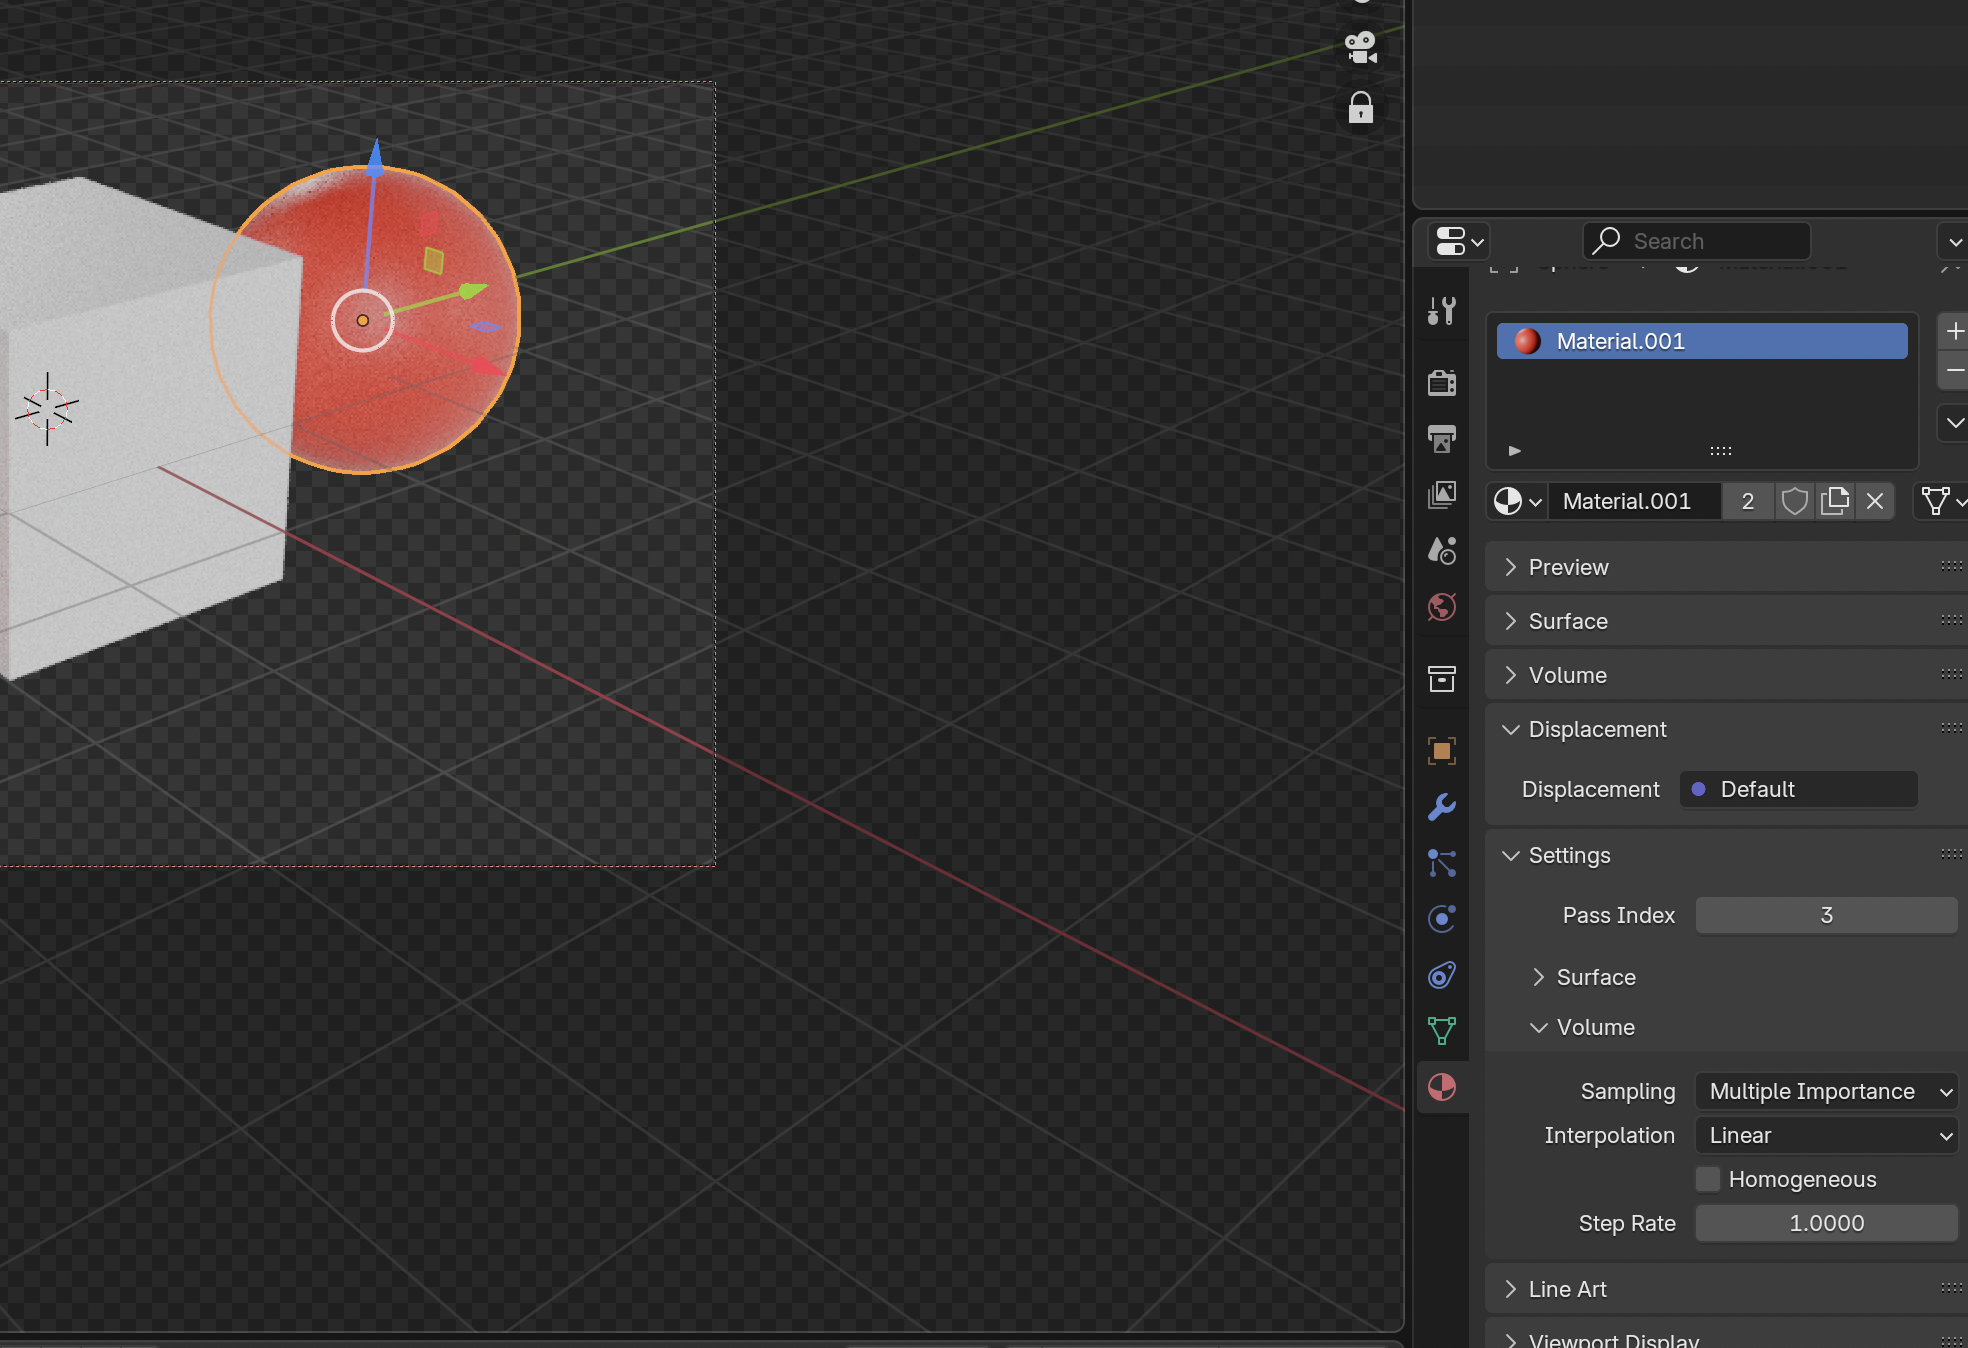Open the Physics properties tab

1441,919
